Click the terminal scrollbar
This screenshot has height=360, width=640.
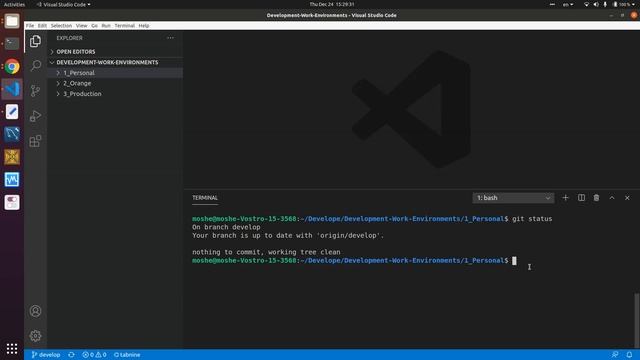tap(636, 320)
